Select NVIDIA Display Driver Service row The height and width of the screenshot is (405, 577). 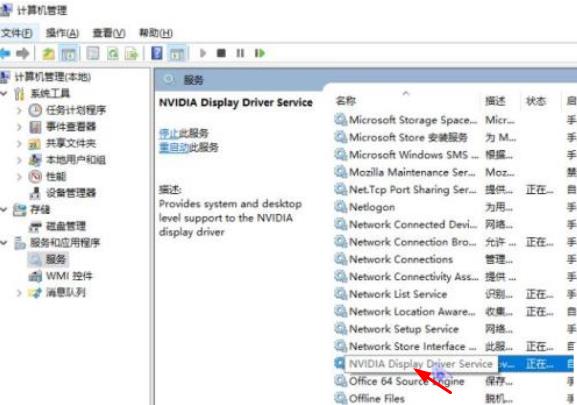pyautogui.click(x=455, y=364)
